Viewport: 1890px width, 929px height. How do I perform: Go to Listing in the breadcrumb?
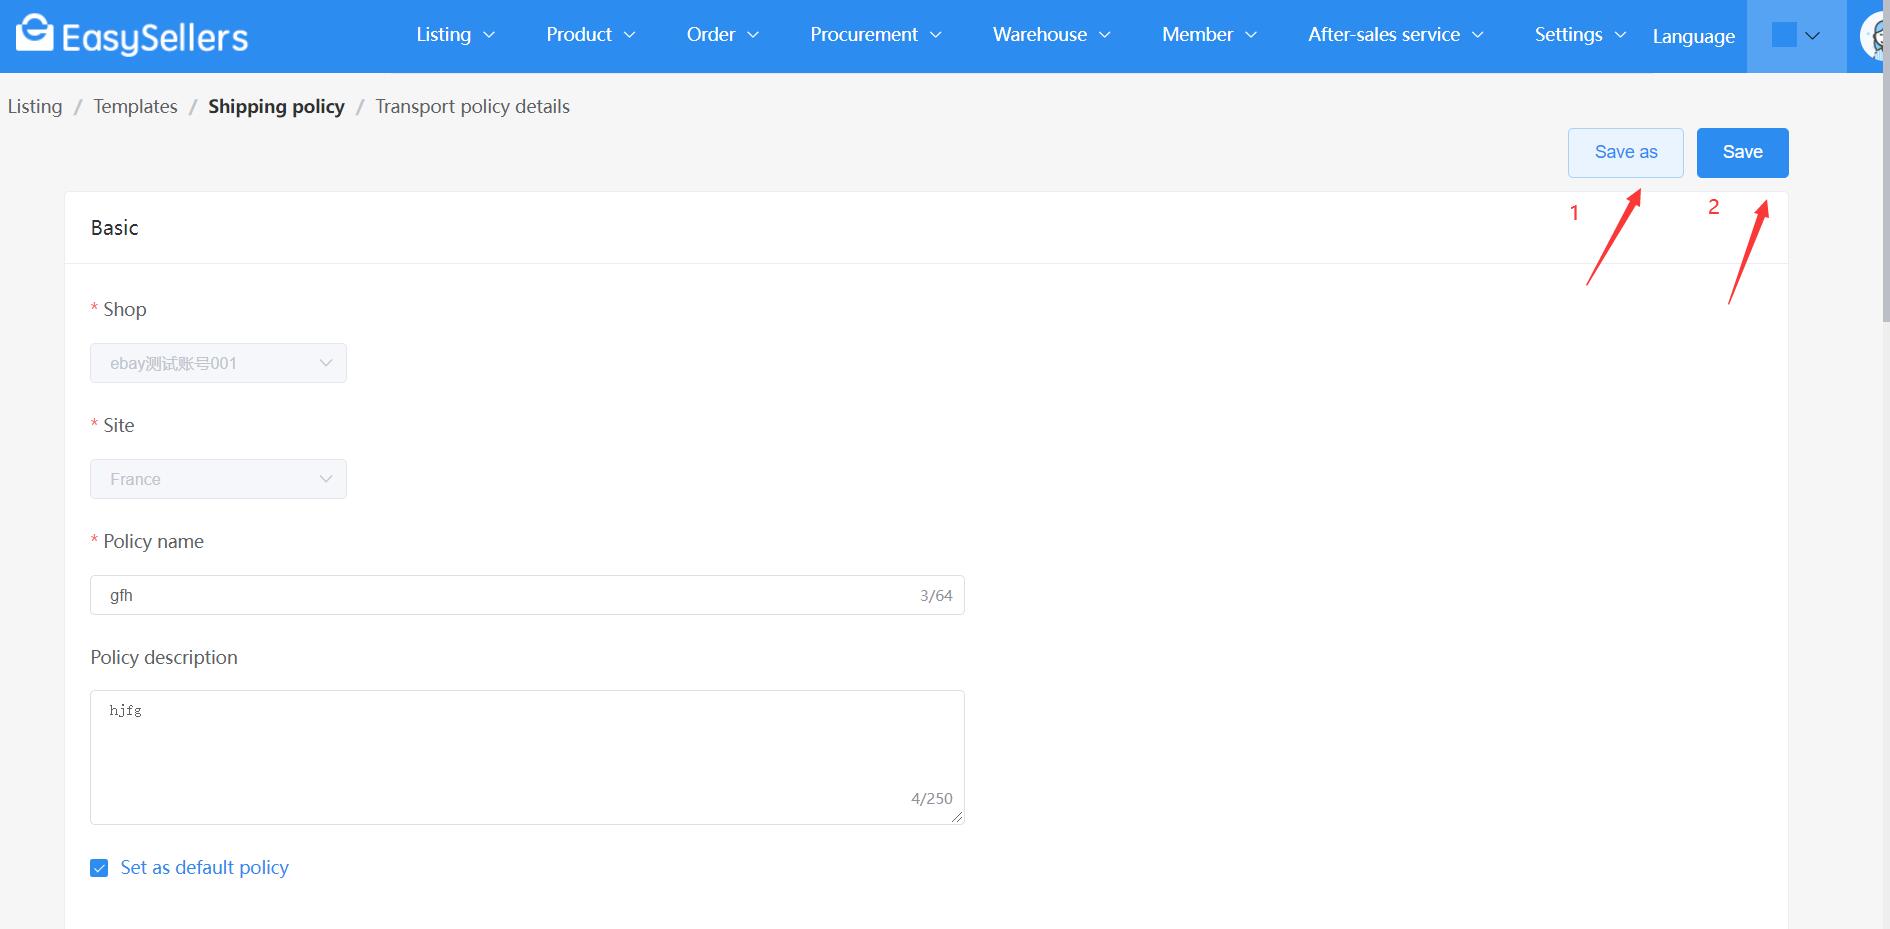[x=35, y=106]
